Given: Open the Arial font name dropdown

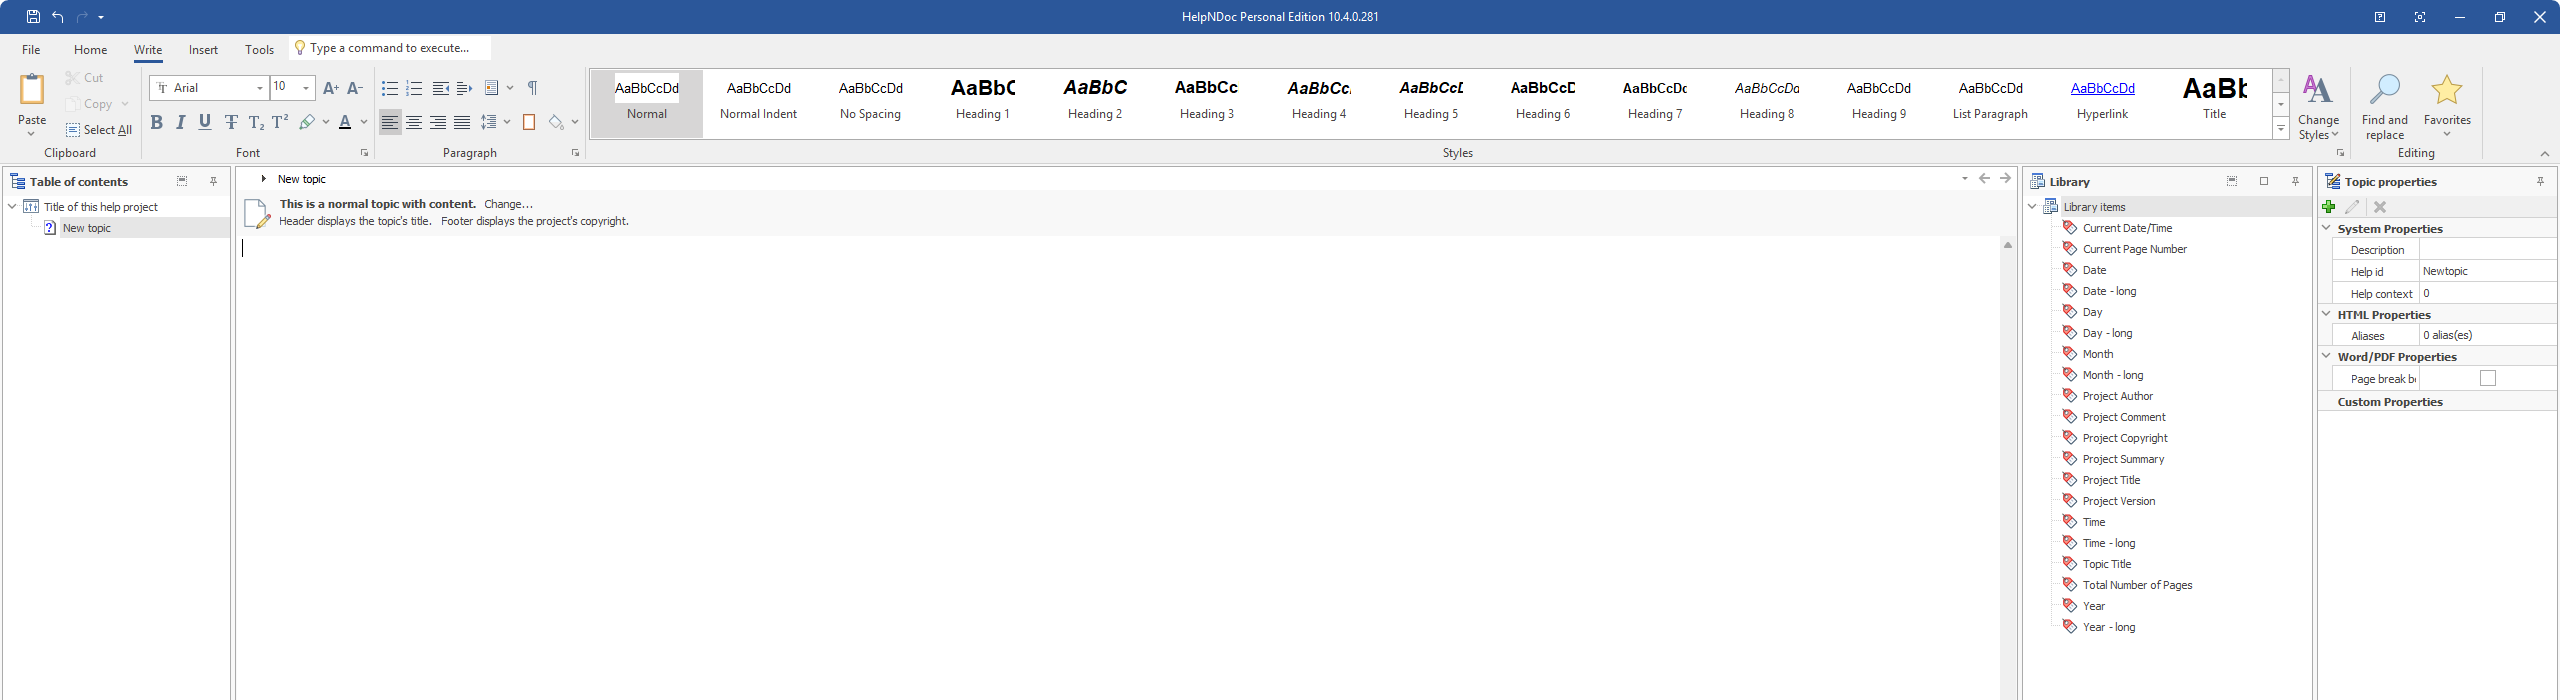Looking at the screenshot, I should click(260, 88).
